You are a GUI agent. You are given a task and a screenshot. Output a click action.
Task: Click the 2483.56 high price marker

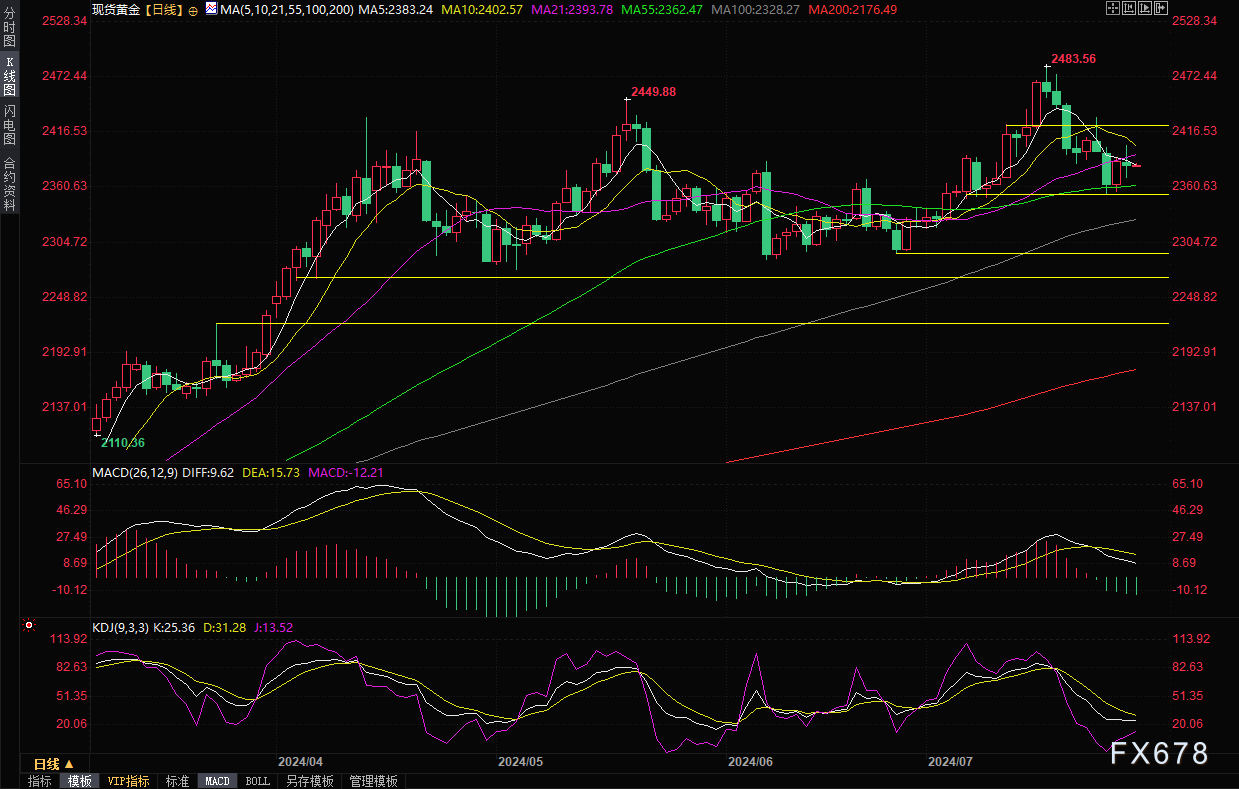(1073, 59)
